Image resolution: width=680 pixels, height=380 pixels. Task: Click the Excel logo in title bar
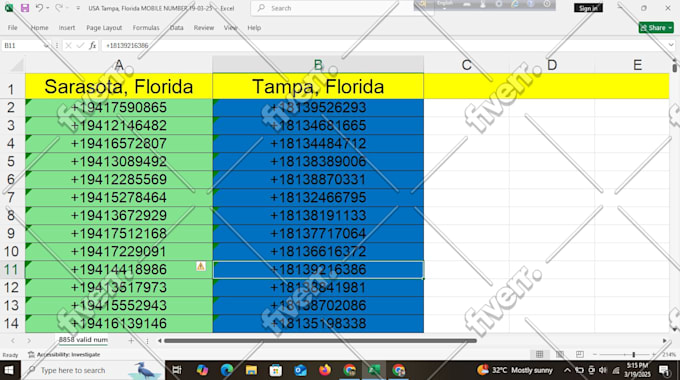9,8
